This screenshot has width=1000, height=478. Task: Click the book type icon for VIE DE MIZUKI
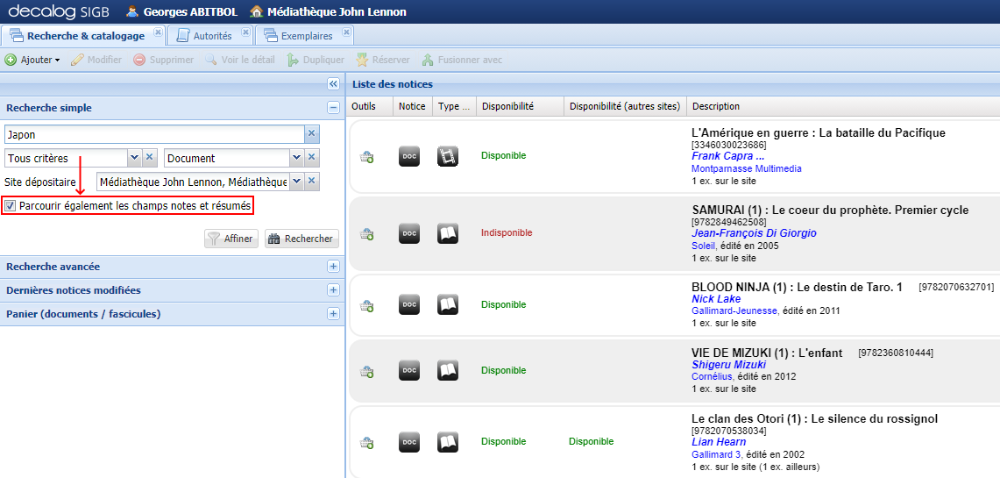coord(447,370)
